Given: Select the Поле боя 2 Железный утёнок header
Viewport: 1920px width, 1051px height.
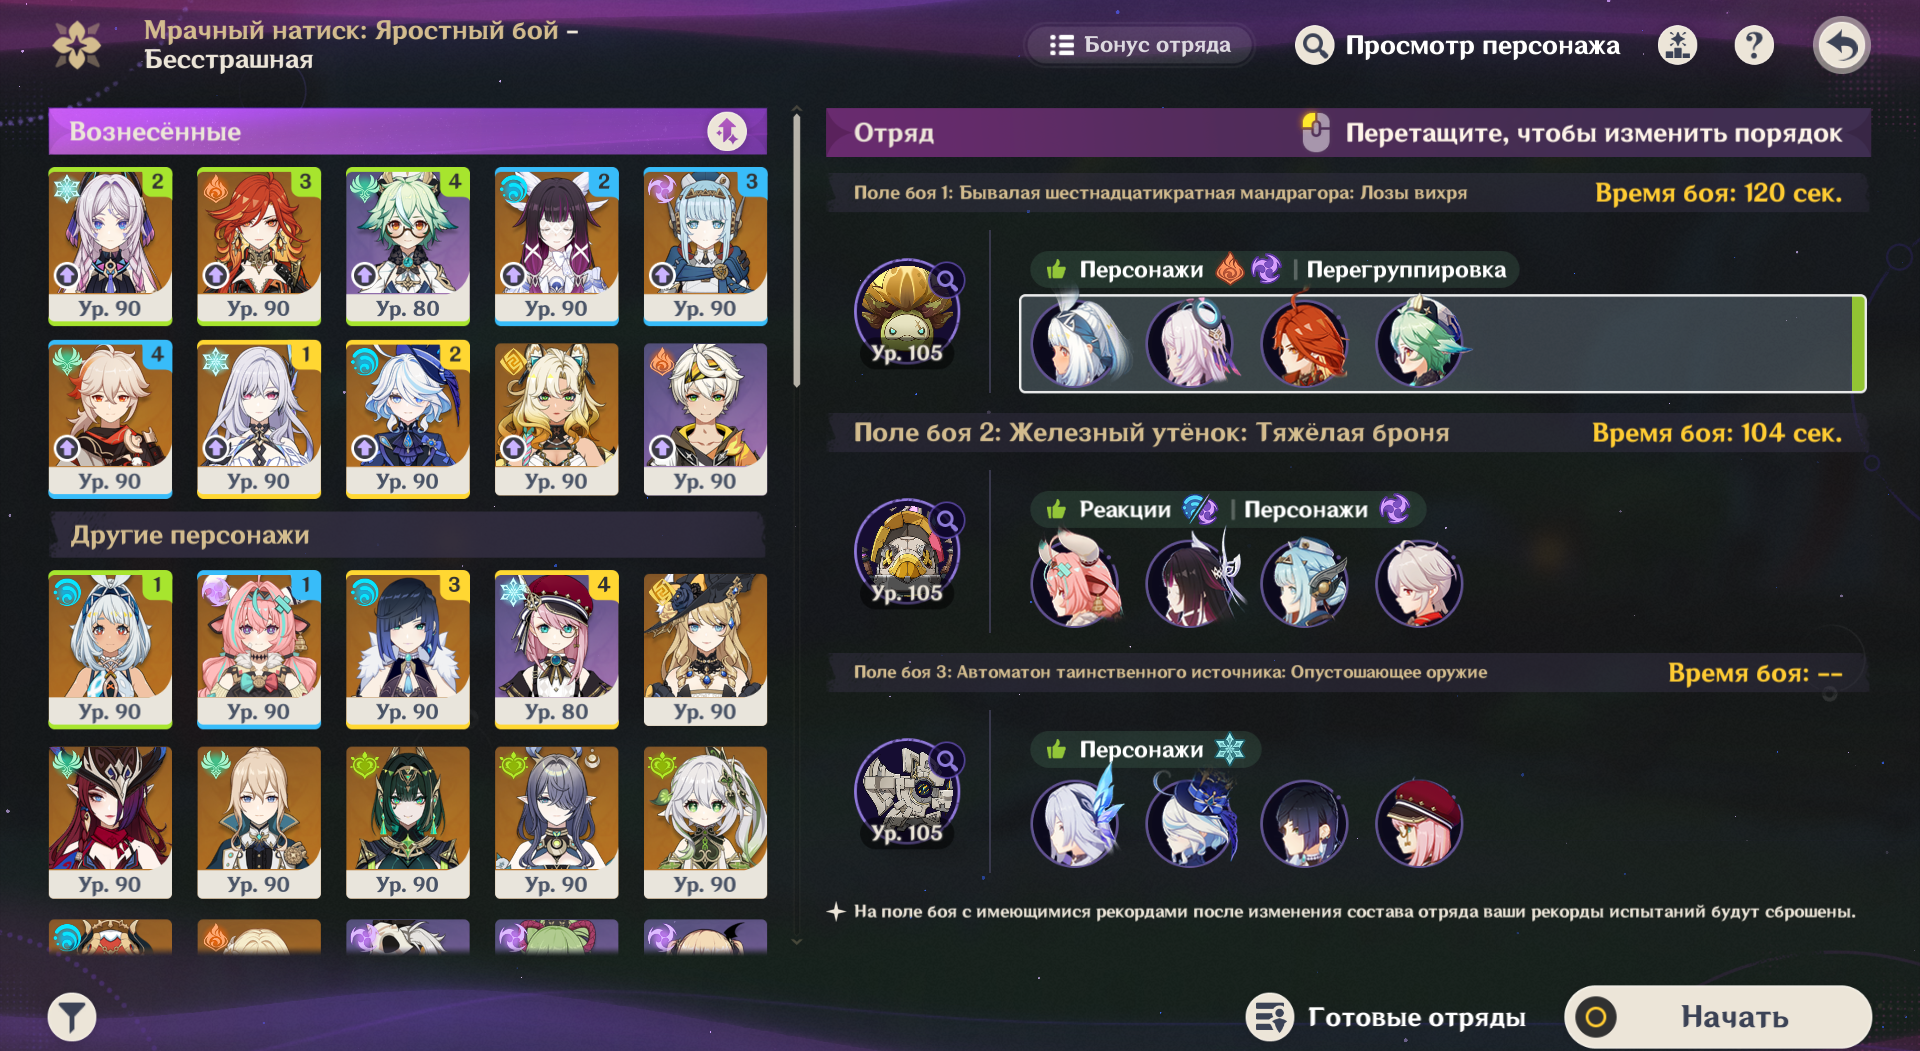Looking at the screenshot, I should pos(1347,433).
